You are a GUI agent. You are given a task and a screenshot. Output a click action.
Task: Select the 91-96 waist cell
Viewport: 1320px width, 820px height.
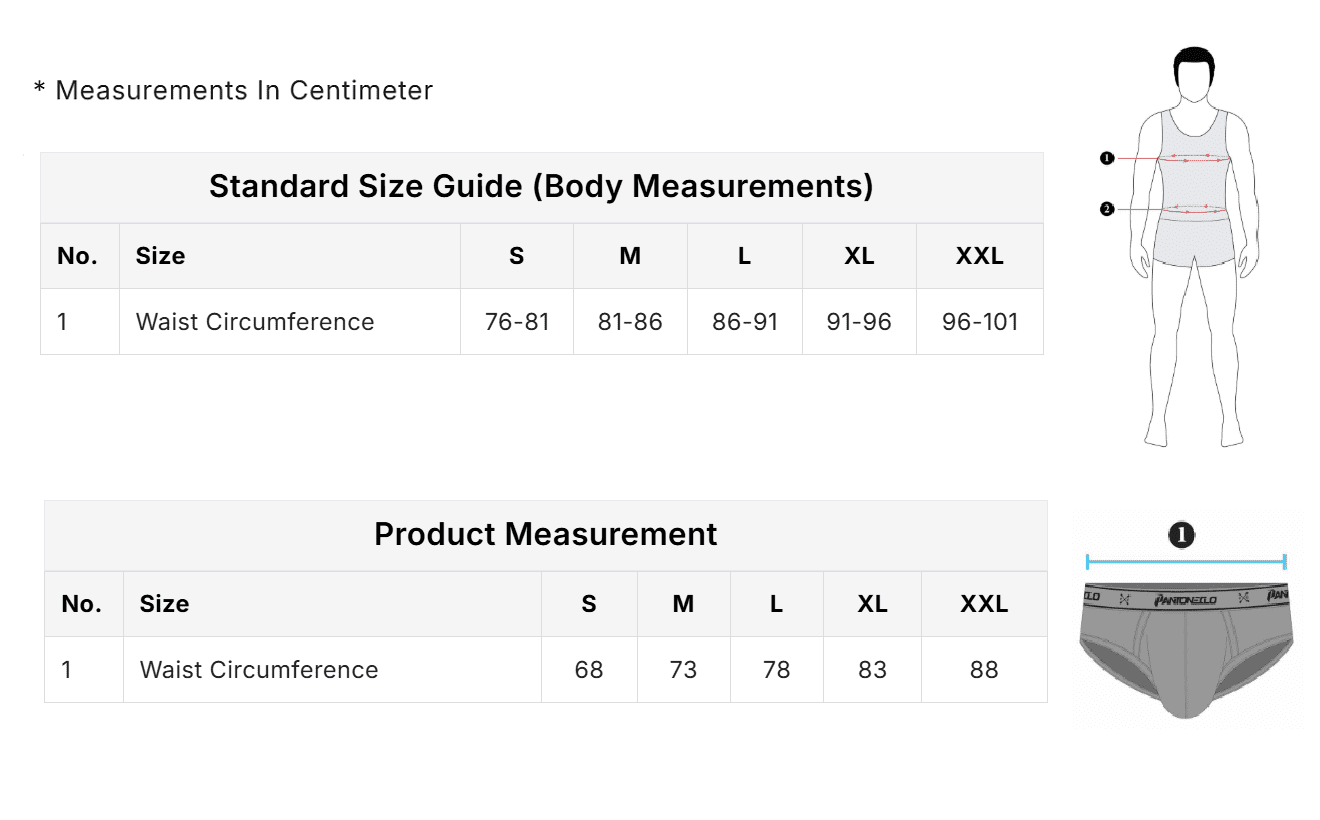click(x=859, y=322)
